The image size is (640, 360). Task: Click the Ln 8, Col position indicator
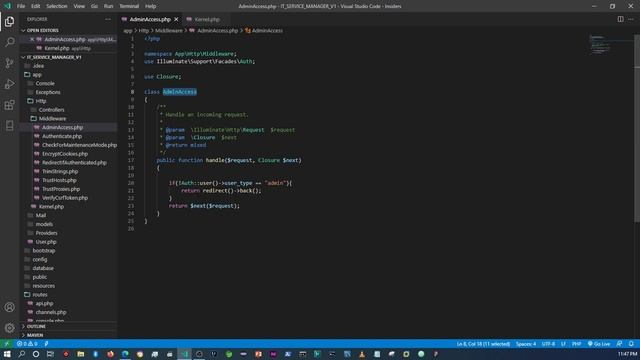tap(483, 344)
